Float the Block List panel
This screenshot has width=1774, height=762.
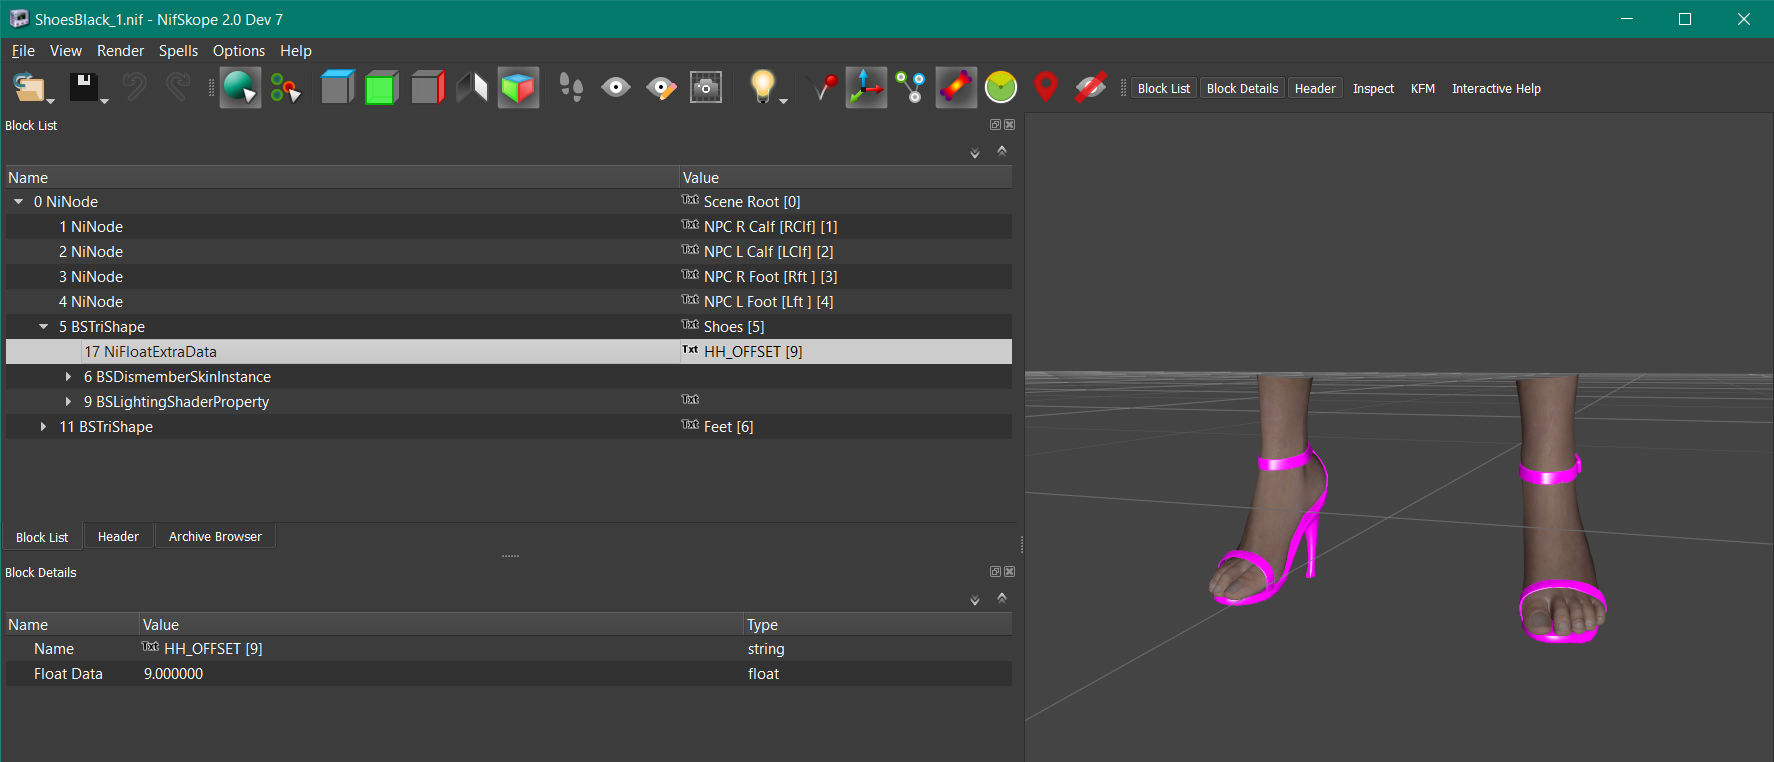coord(995,125)
